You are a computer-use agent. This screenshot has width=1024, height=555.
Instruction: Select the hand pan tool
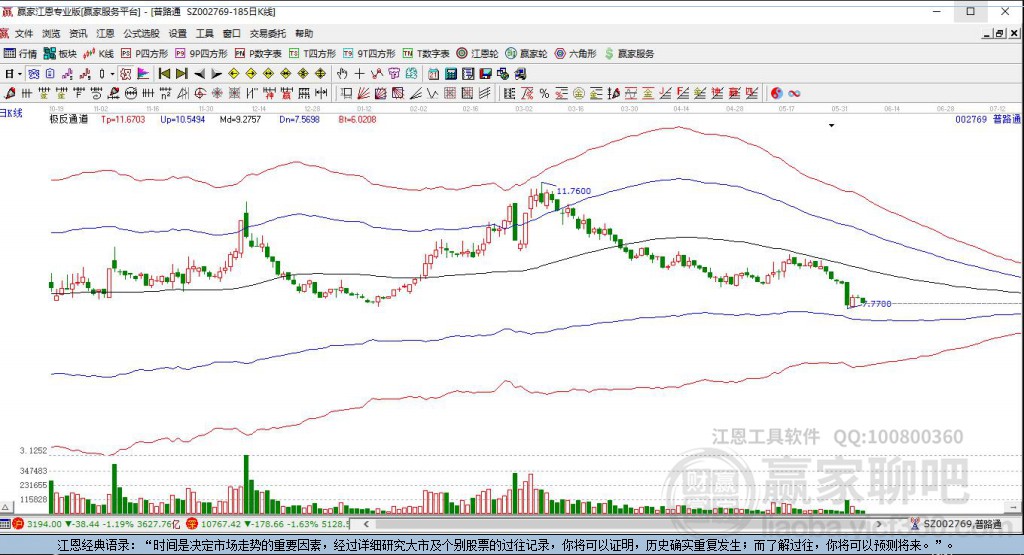point(342,74)
